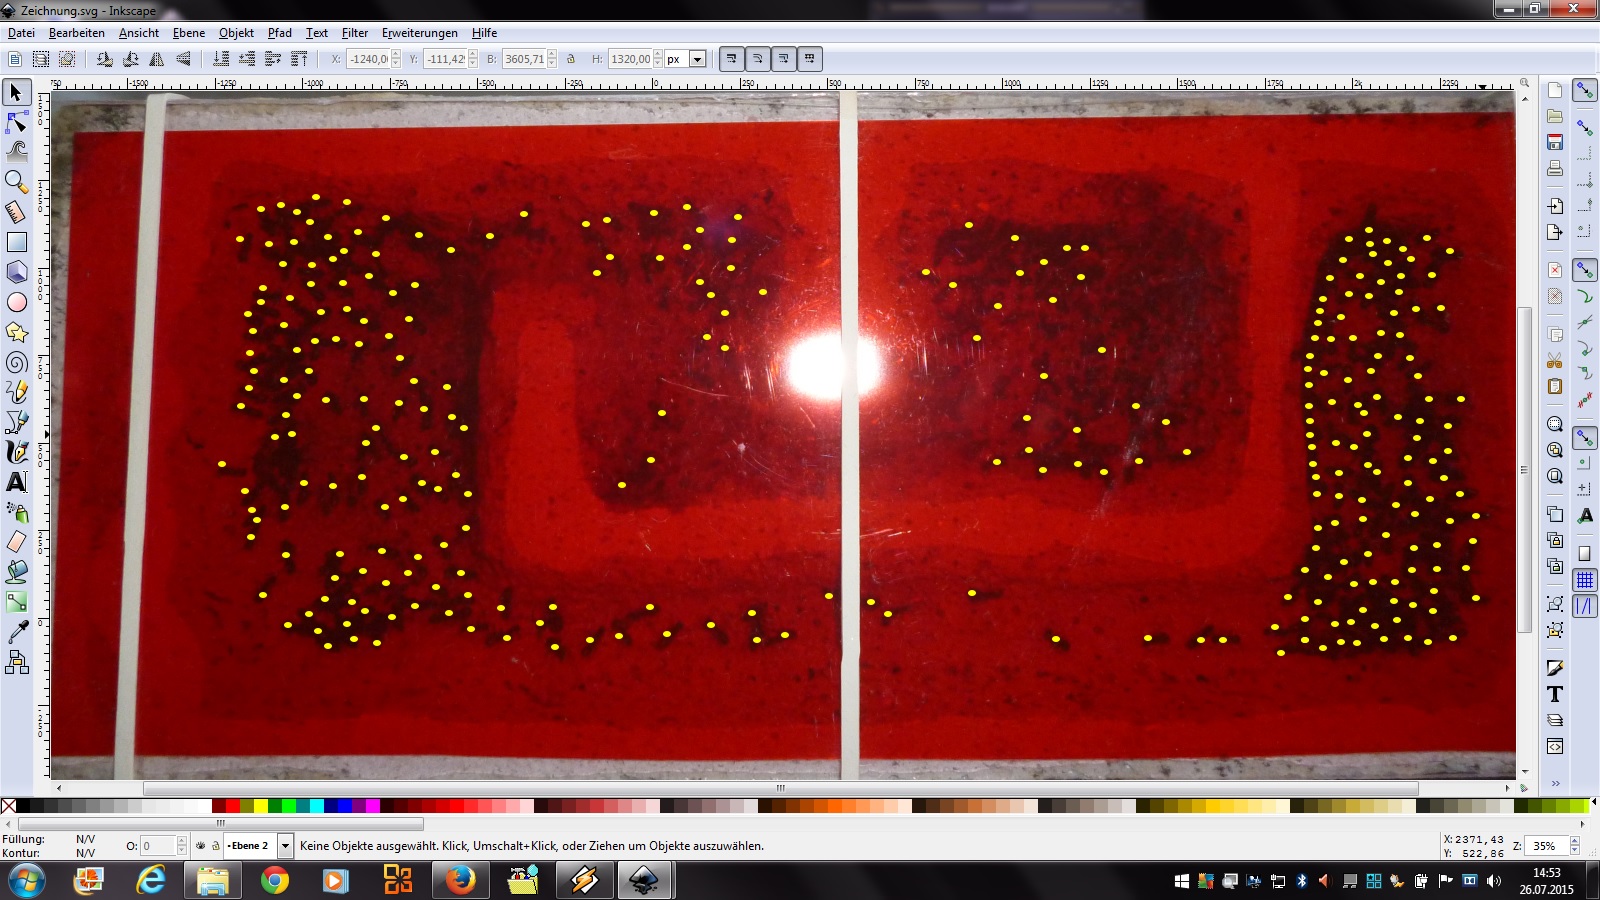Image resolution: width=1600 pixels, height=900 pixels.
Task: Select the Node edit tool
Action: [x=17, y=123]
